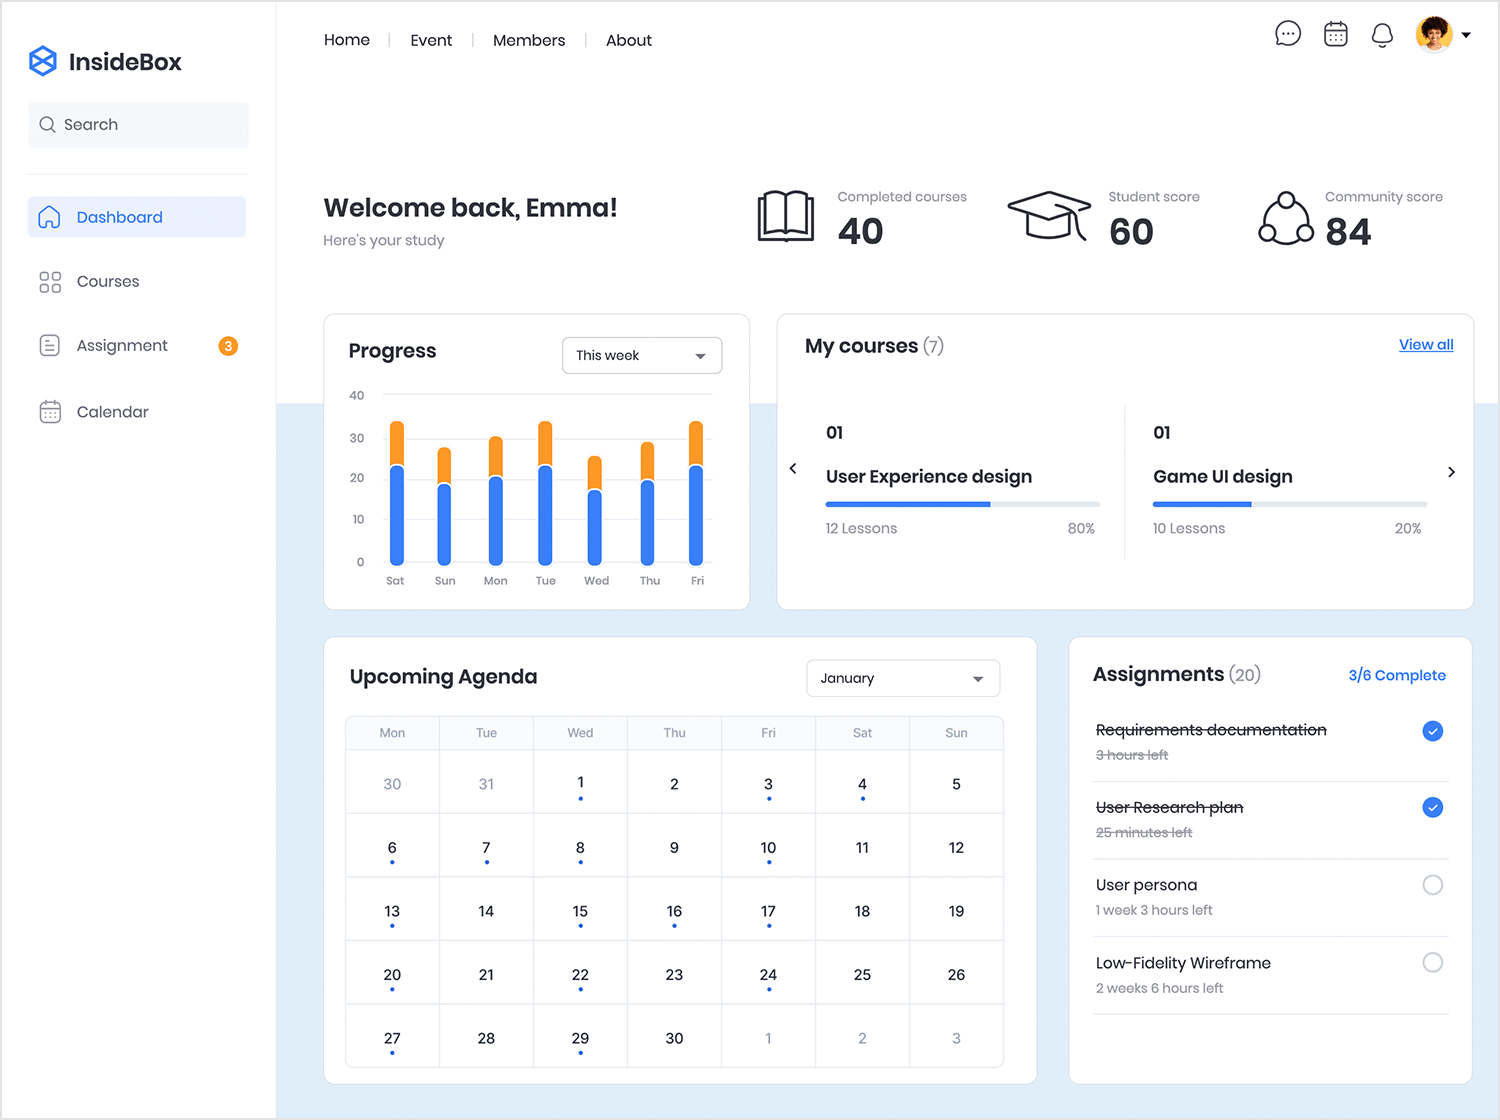Click the Completed courses value 40
The width and height of the screenshot is (1500, 1120).
pos(861,231)
